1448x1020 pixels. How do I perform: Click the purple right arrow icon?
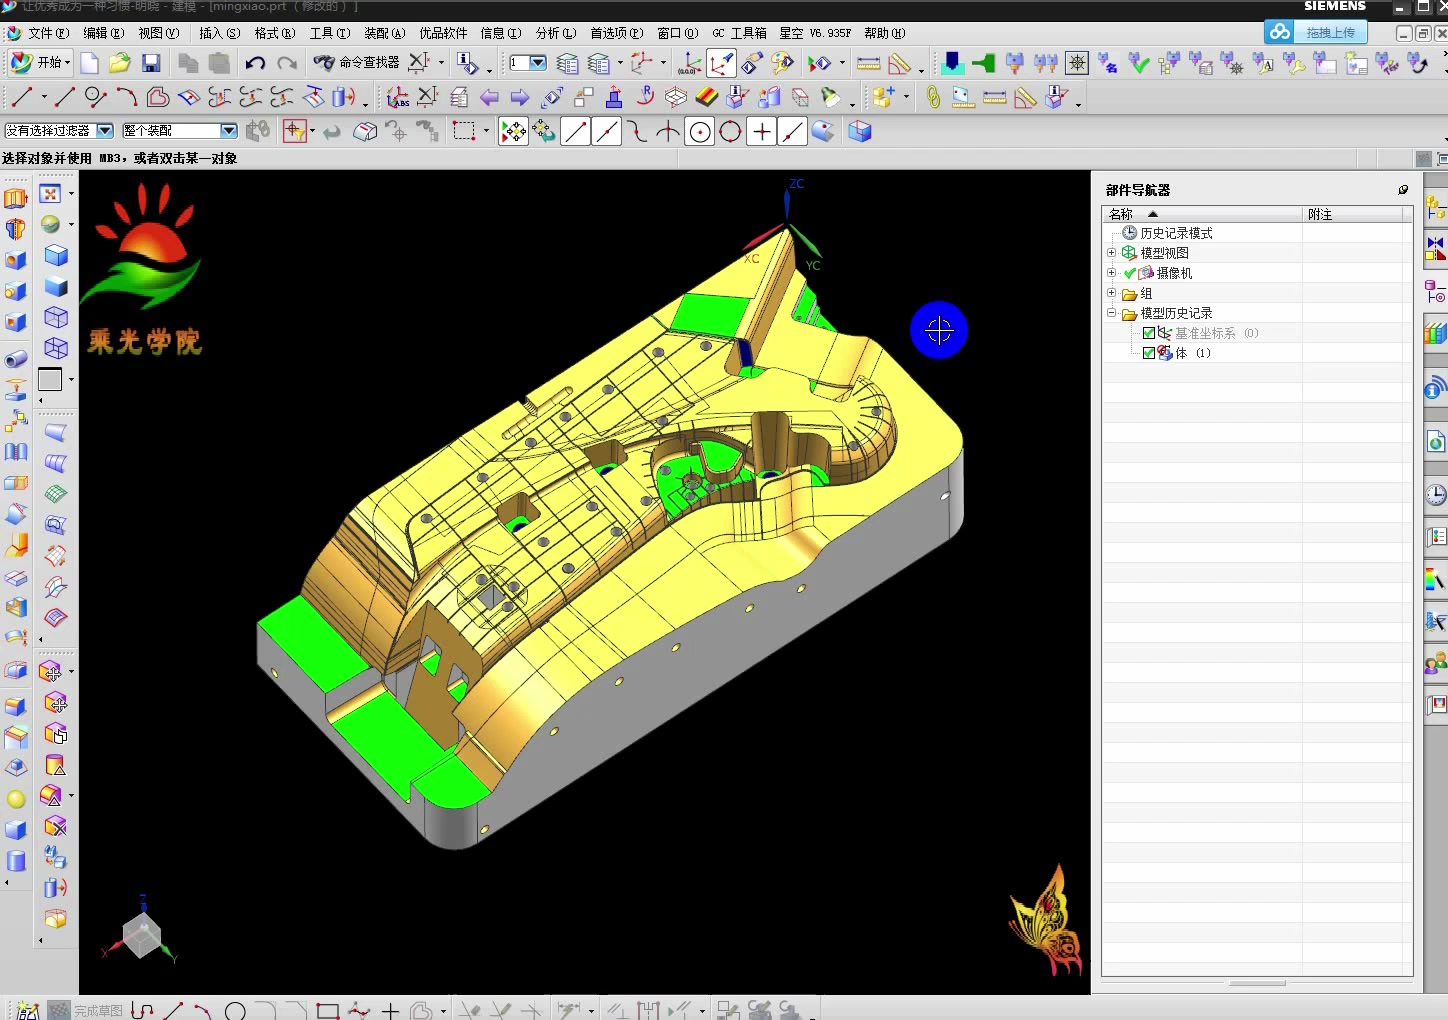(520, 98)
